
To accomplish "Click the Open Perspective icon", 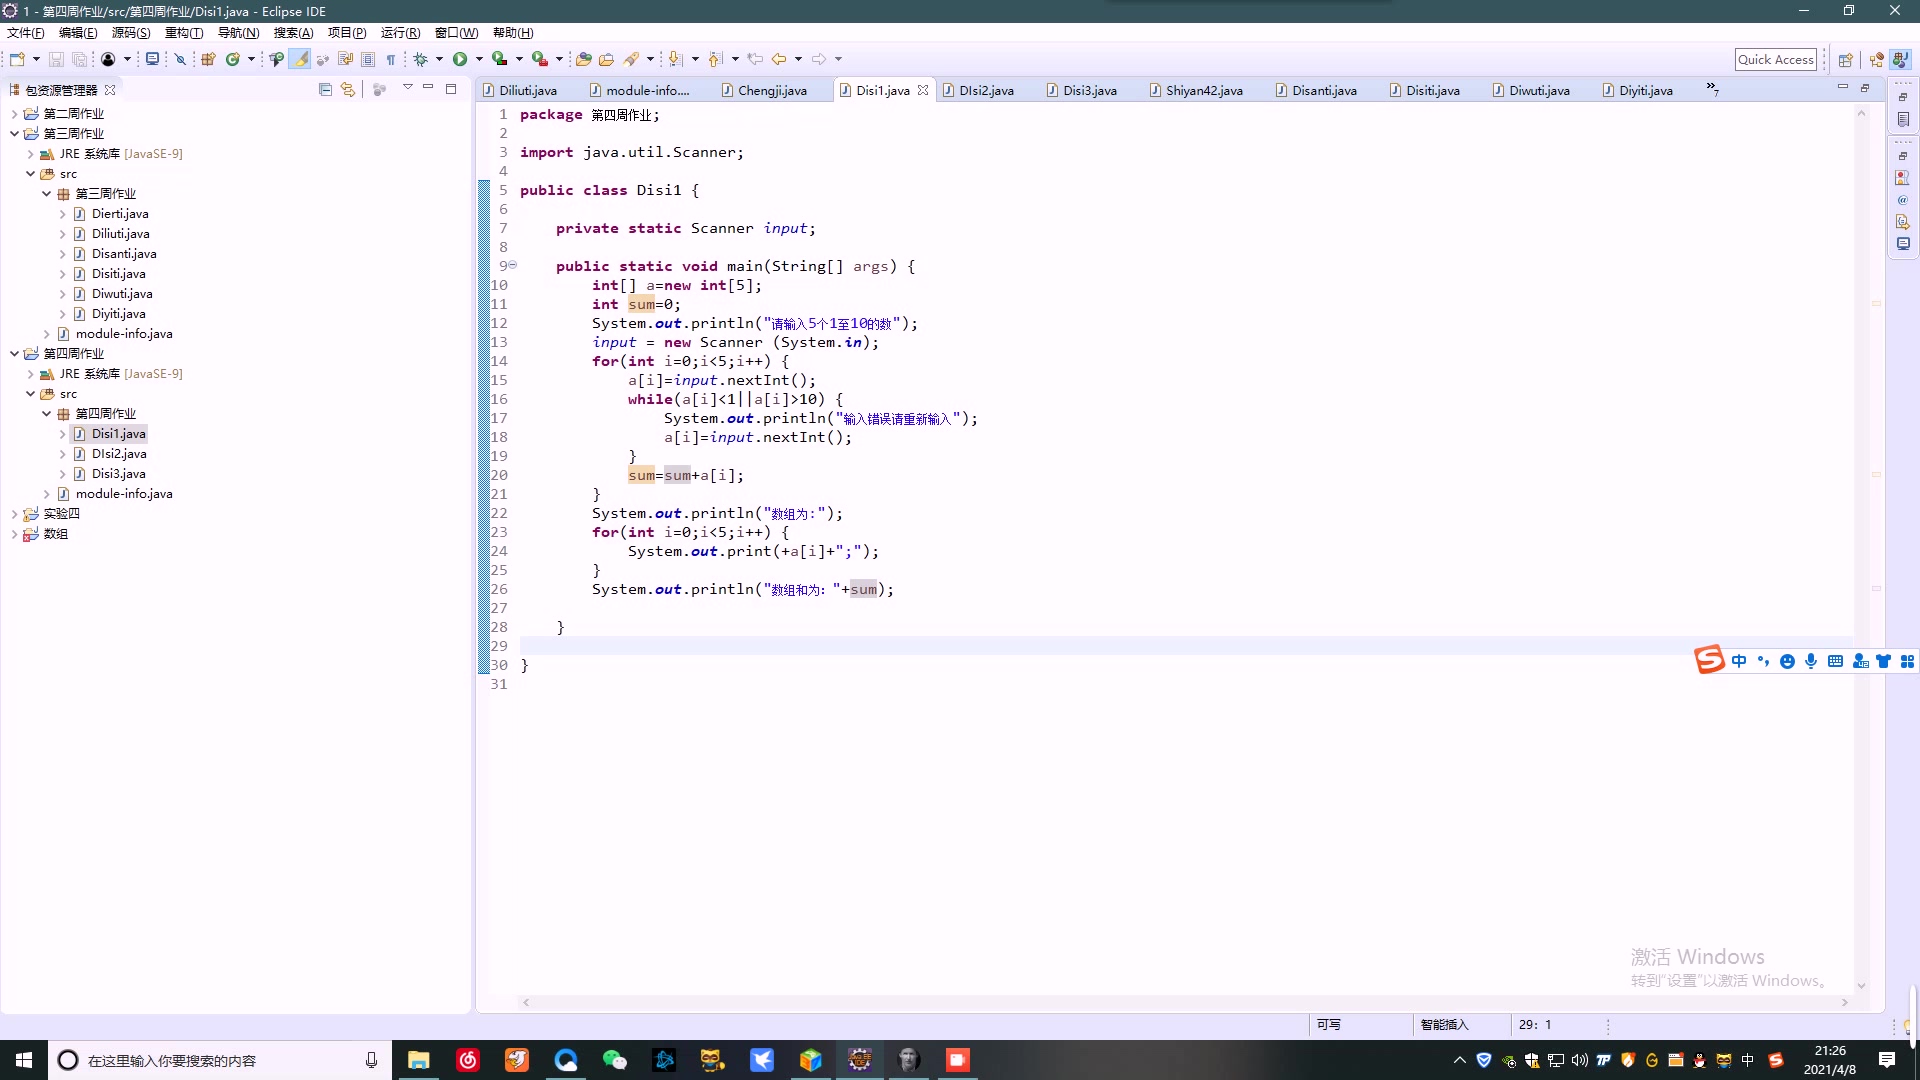I will [1845, 59].
